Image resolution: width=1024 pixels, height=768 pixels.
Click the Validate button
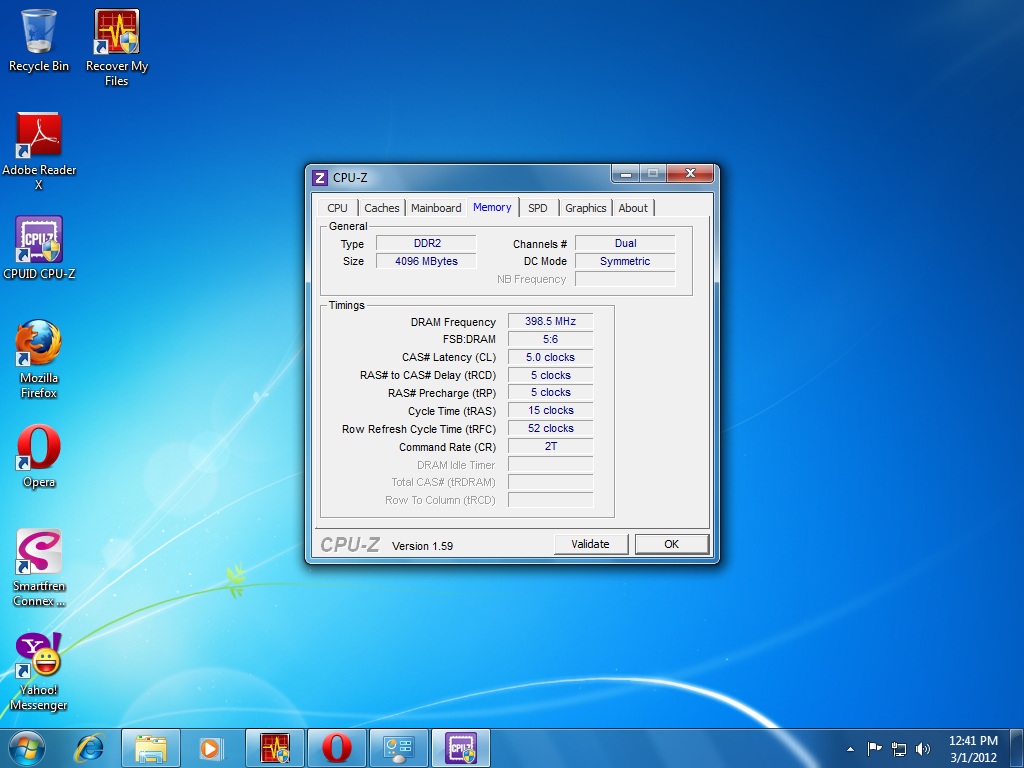click(x=591, y=544)
